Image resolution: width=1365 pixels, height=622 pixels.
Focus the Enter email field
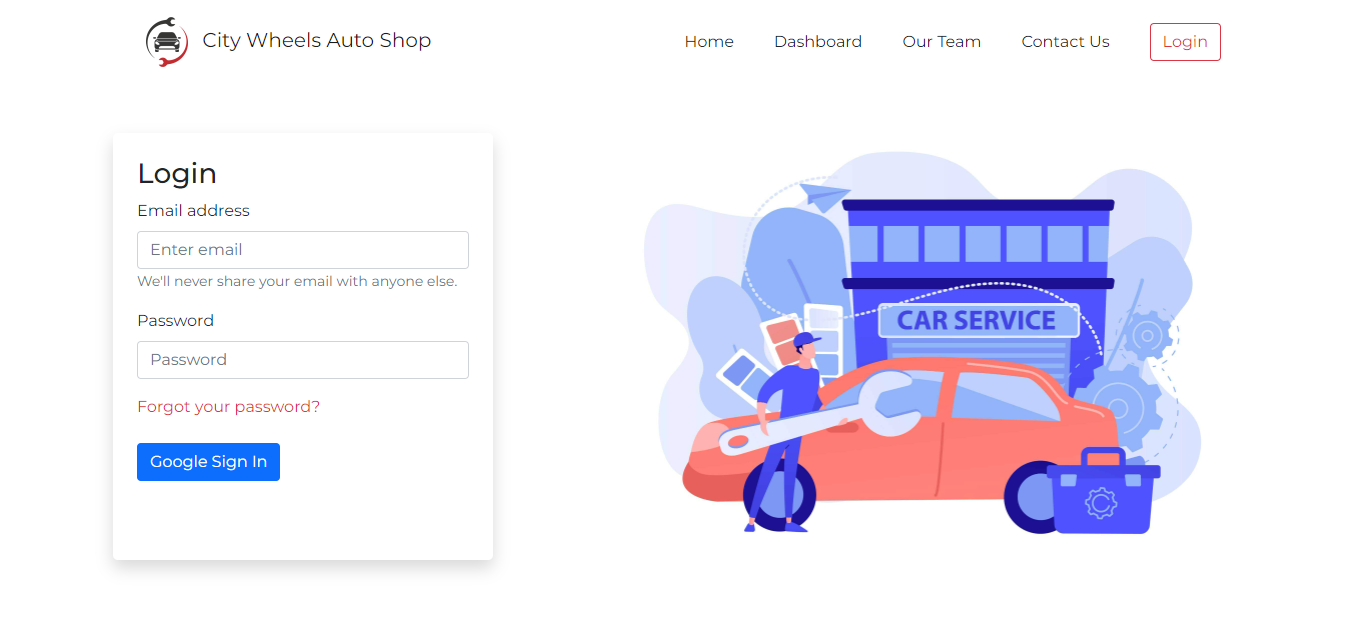tap(303, 250)
